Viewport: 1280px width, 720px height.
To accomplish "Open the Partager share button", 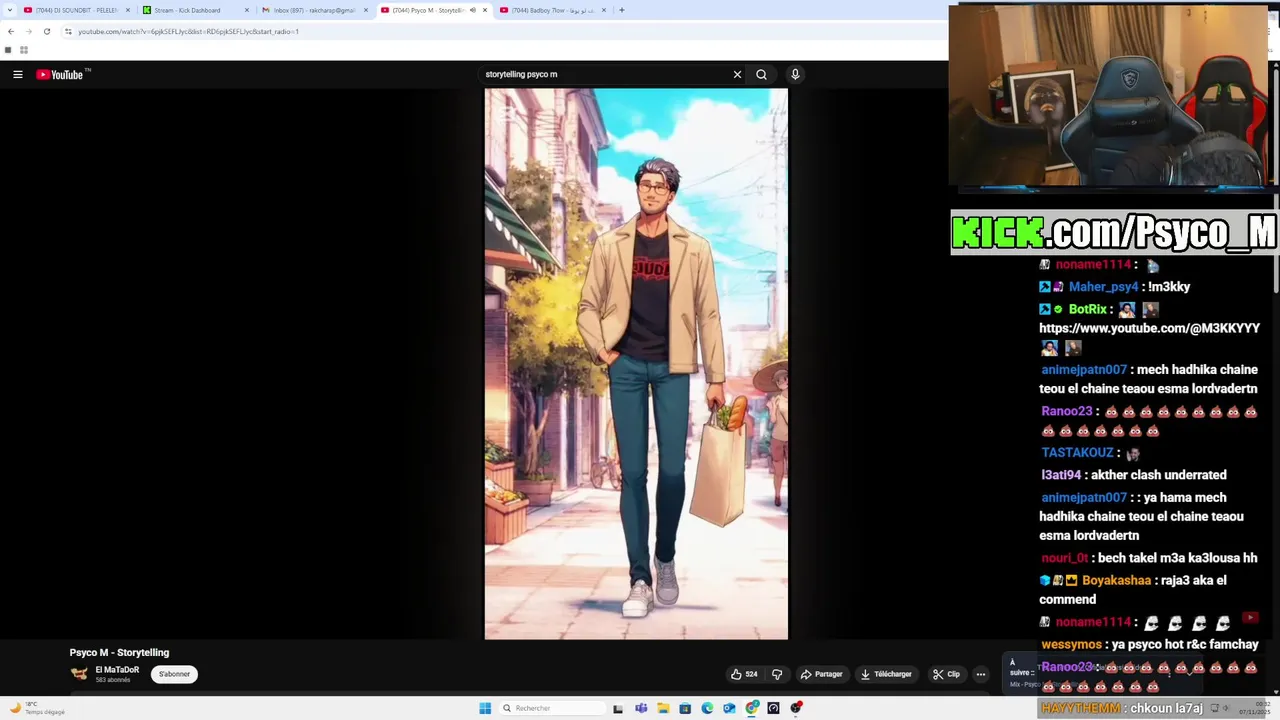I will click(821, 674).
